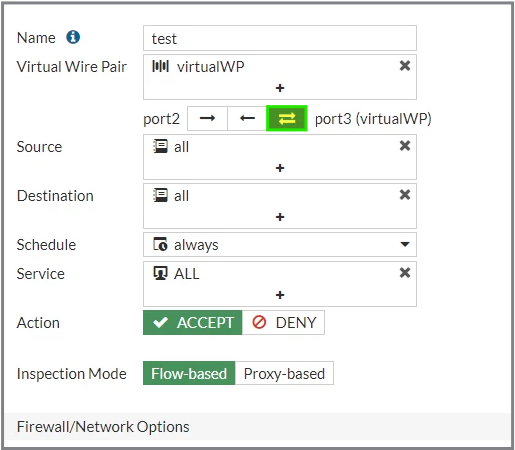Click the 'all' entry in Source
Image resolution: width=515 pixels, height=450 pixels.
tap(171, 147)
